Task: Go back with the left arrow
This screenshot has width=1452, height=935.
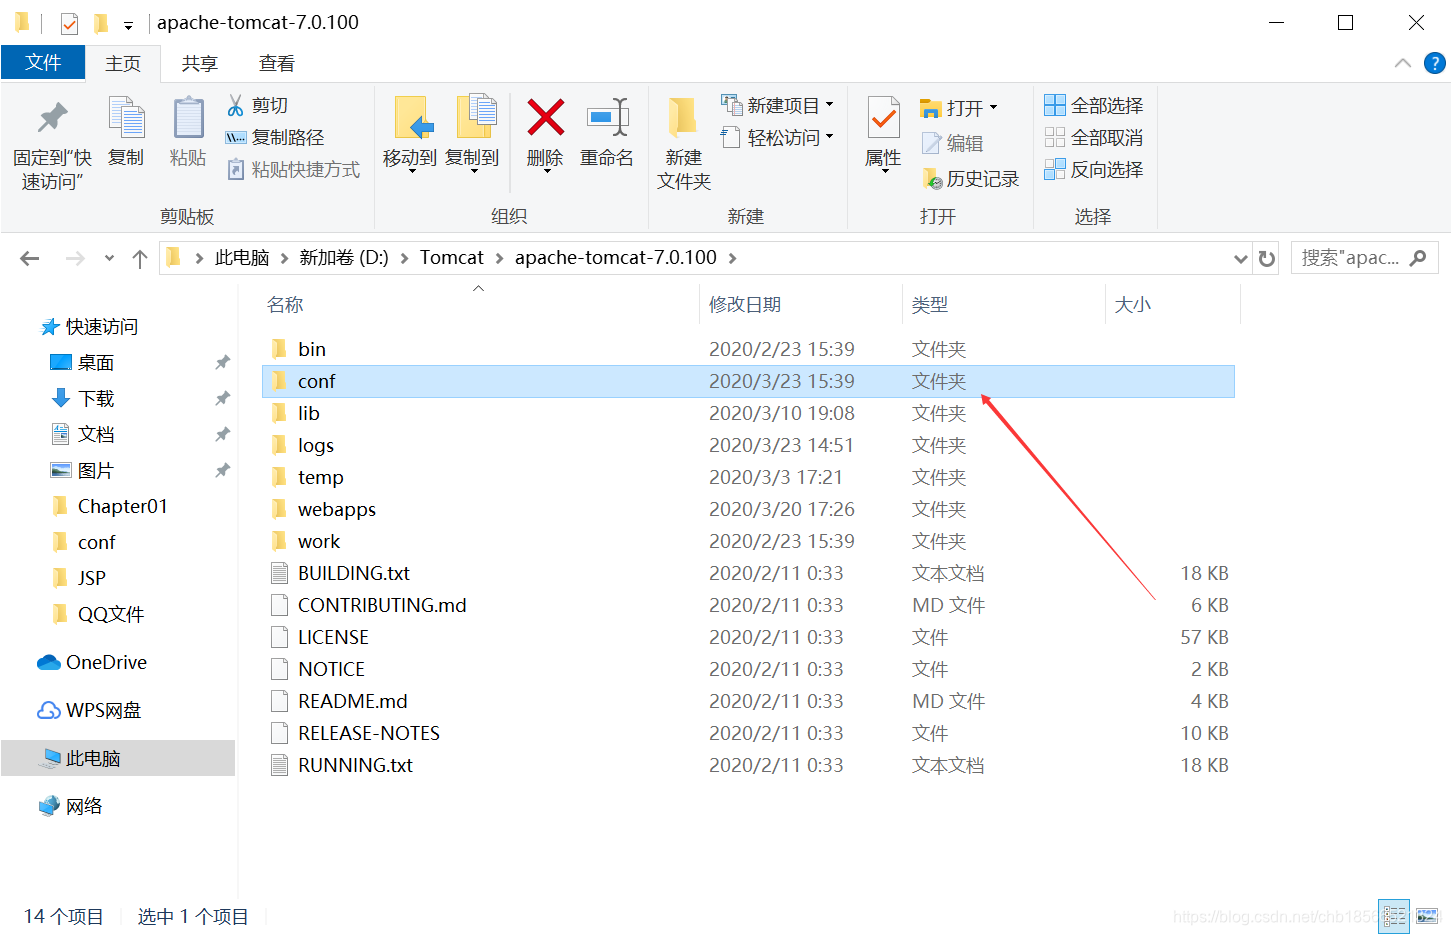Action: [x=30, y=258]
